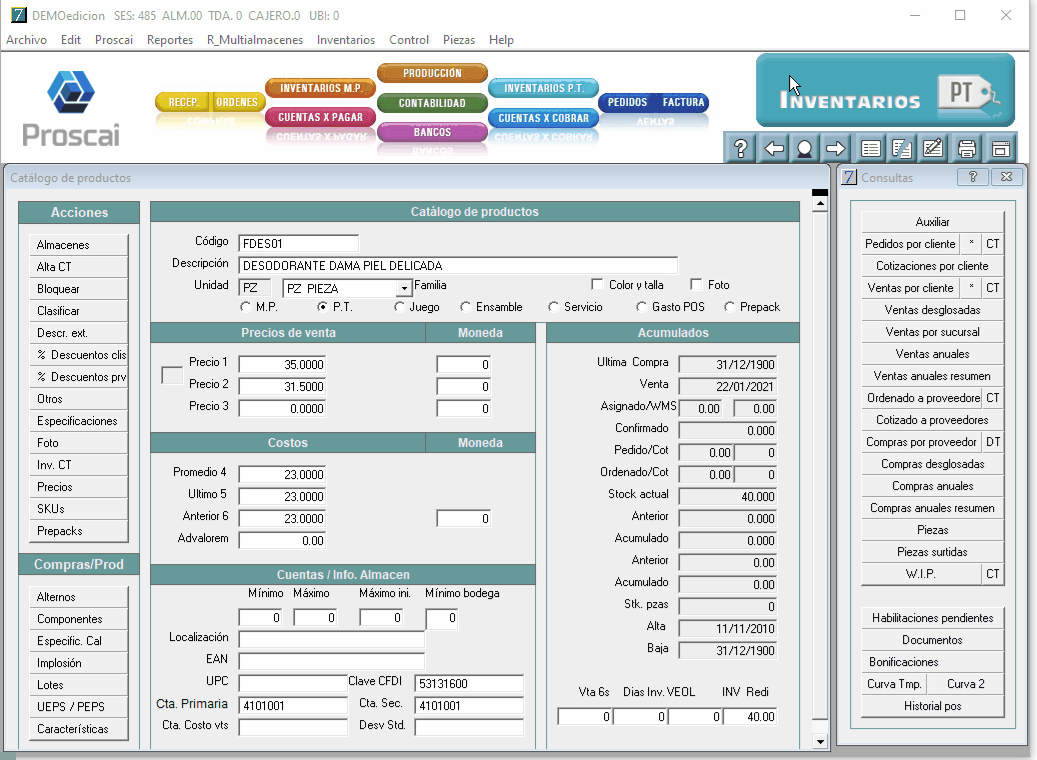The image size is (1037, 760).
Task: Open the Archivo menu
Action: coord(26,40)
